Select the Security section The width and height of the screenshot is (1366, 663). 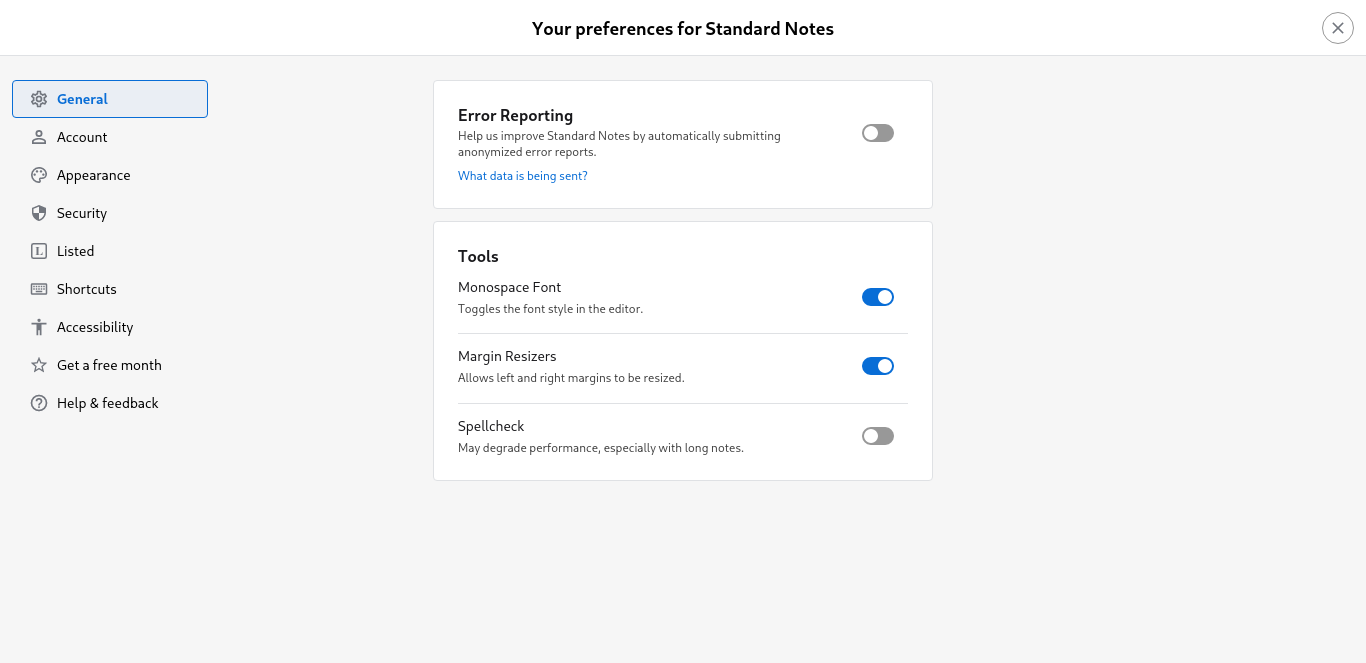pyautogui.click(x=82, y=213)
